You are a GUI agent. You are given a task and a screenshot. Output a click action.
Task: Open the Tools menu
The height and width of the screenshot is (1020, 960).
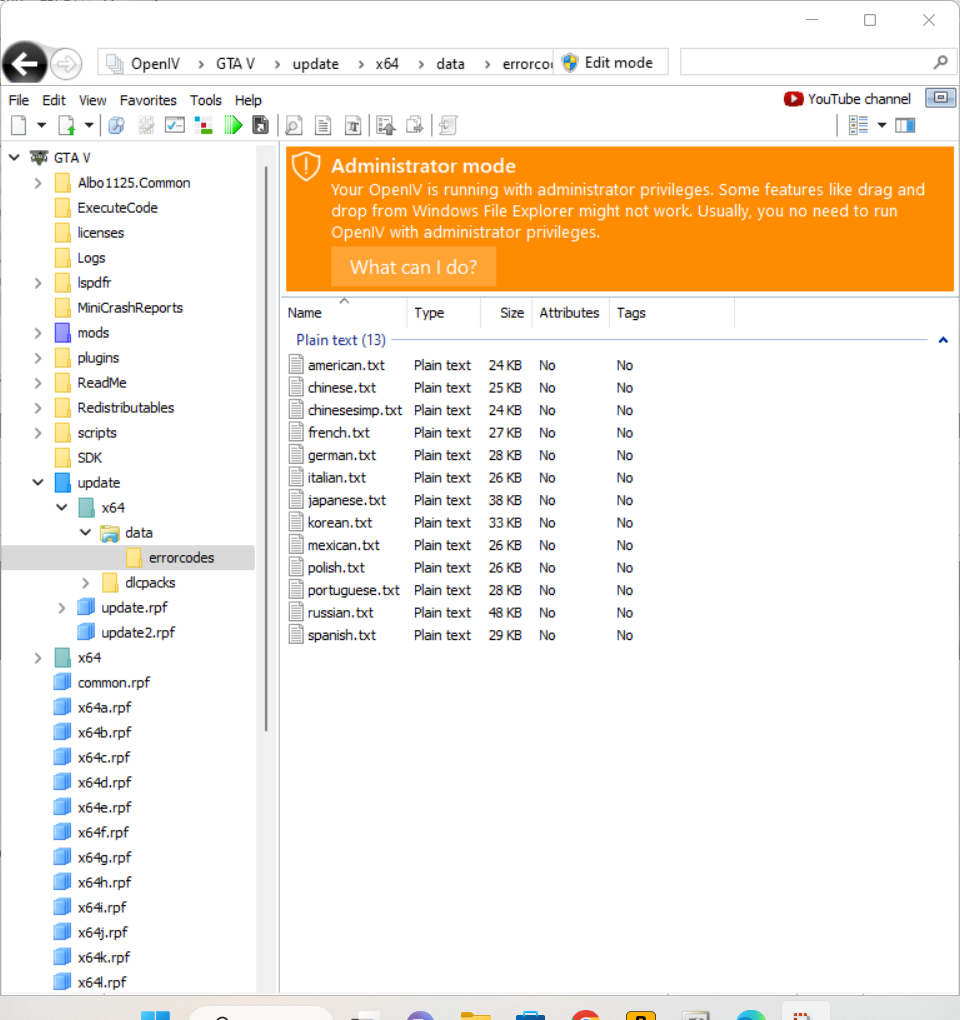click(x=206, y=100)
